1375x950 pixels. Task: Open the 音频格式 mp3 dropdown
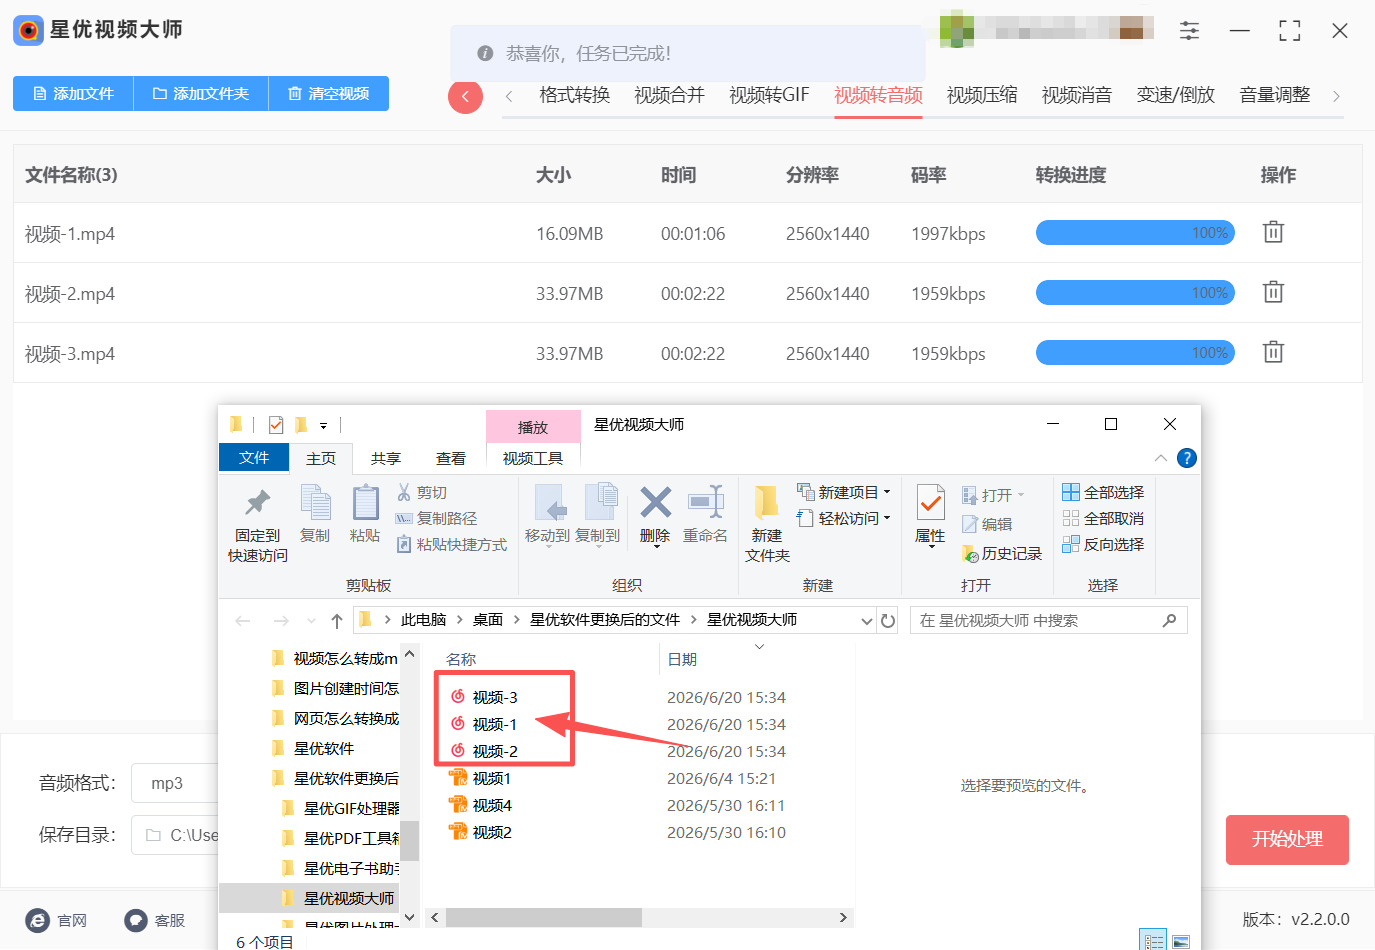175,783
